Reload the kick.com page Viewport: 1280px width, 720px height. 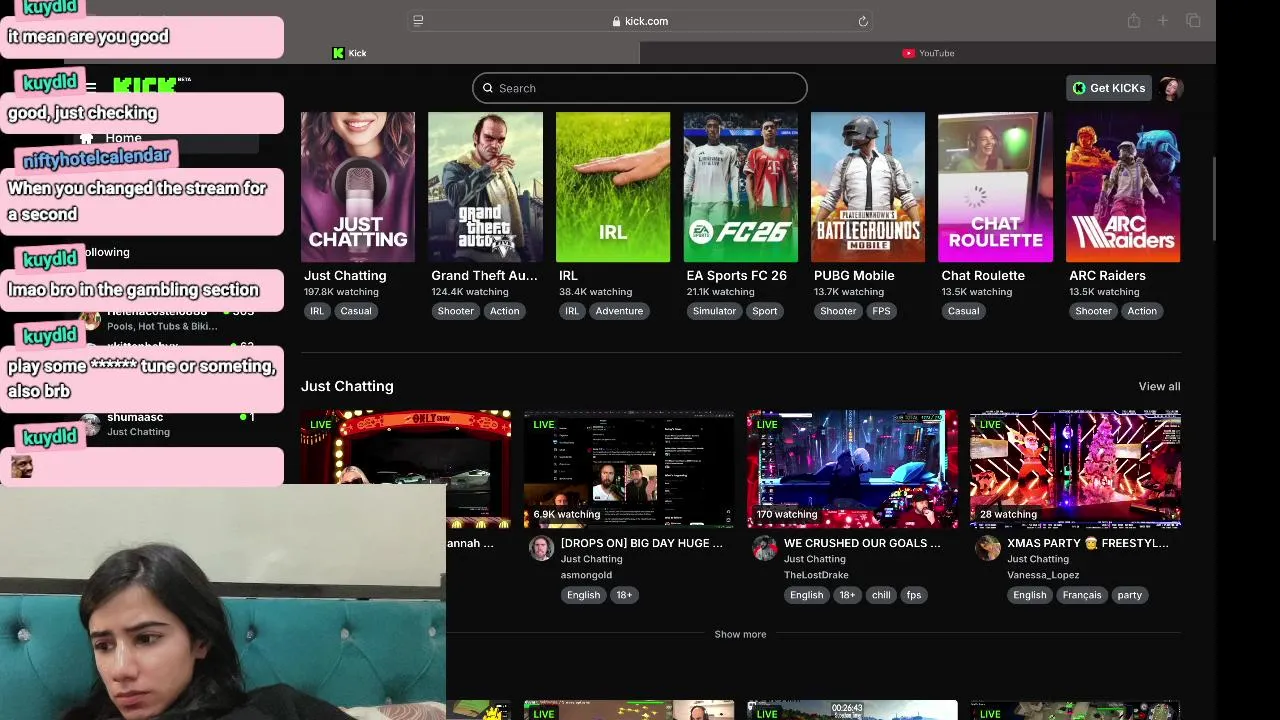pos(863,21)
